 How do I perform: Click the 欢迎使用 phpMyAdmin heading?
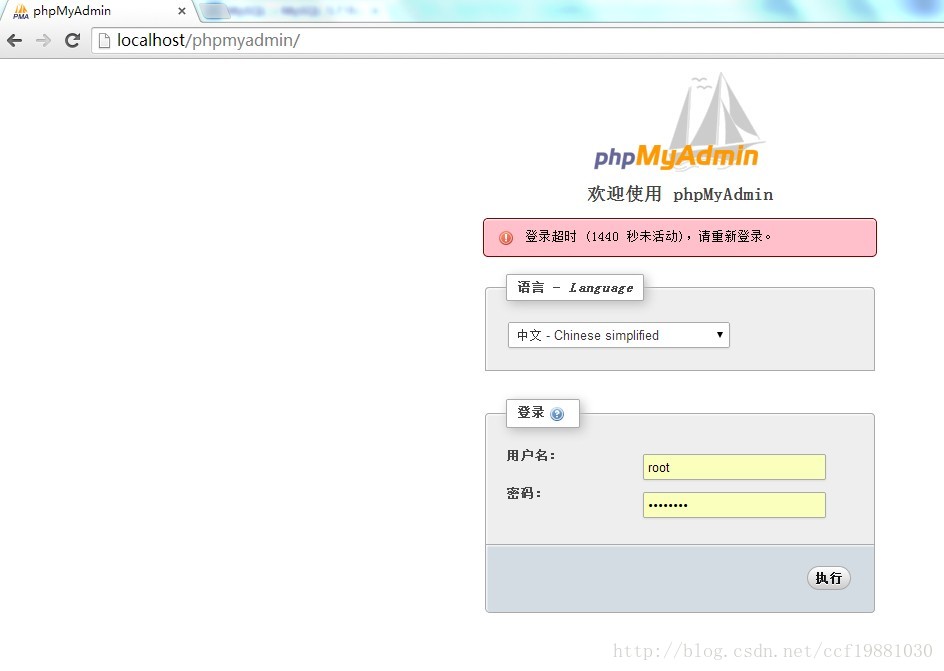[680, 194]
